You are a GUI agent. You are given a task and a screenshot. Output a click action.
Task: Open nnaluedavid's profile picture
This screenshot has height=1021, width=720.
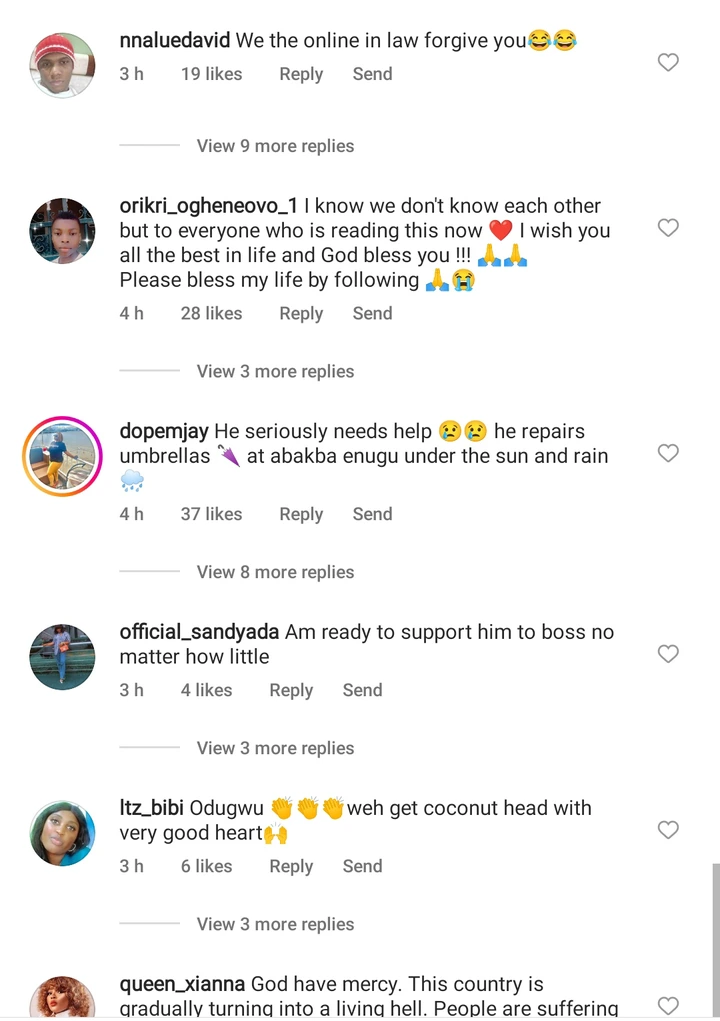pyautogui.click(x=63, y=65)
